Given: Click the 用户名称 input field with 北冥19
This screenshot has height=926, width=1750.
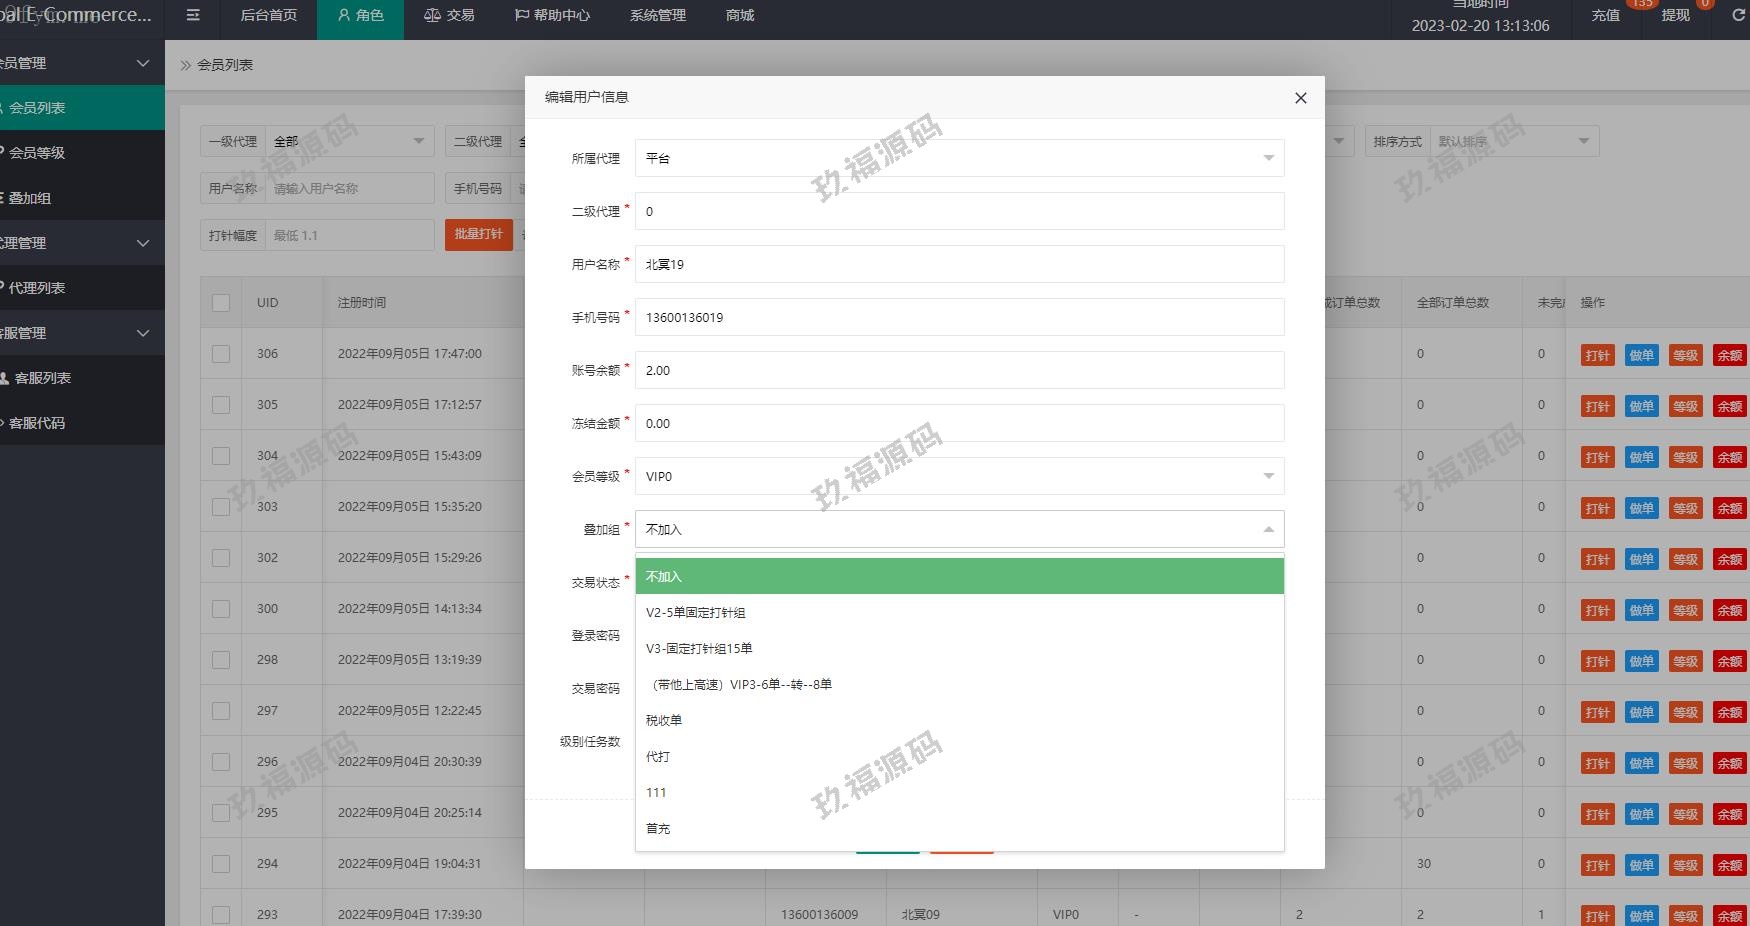Looking at the screenshot, I should click(959, 264).
